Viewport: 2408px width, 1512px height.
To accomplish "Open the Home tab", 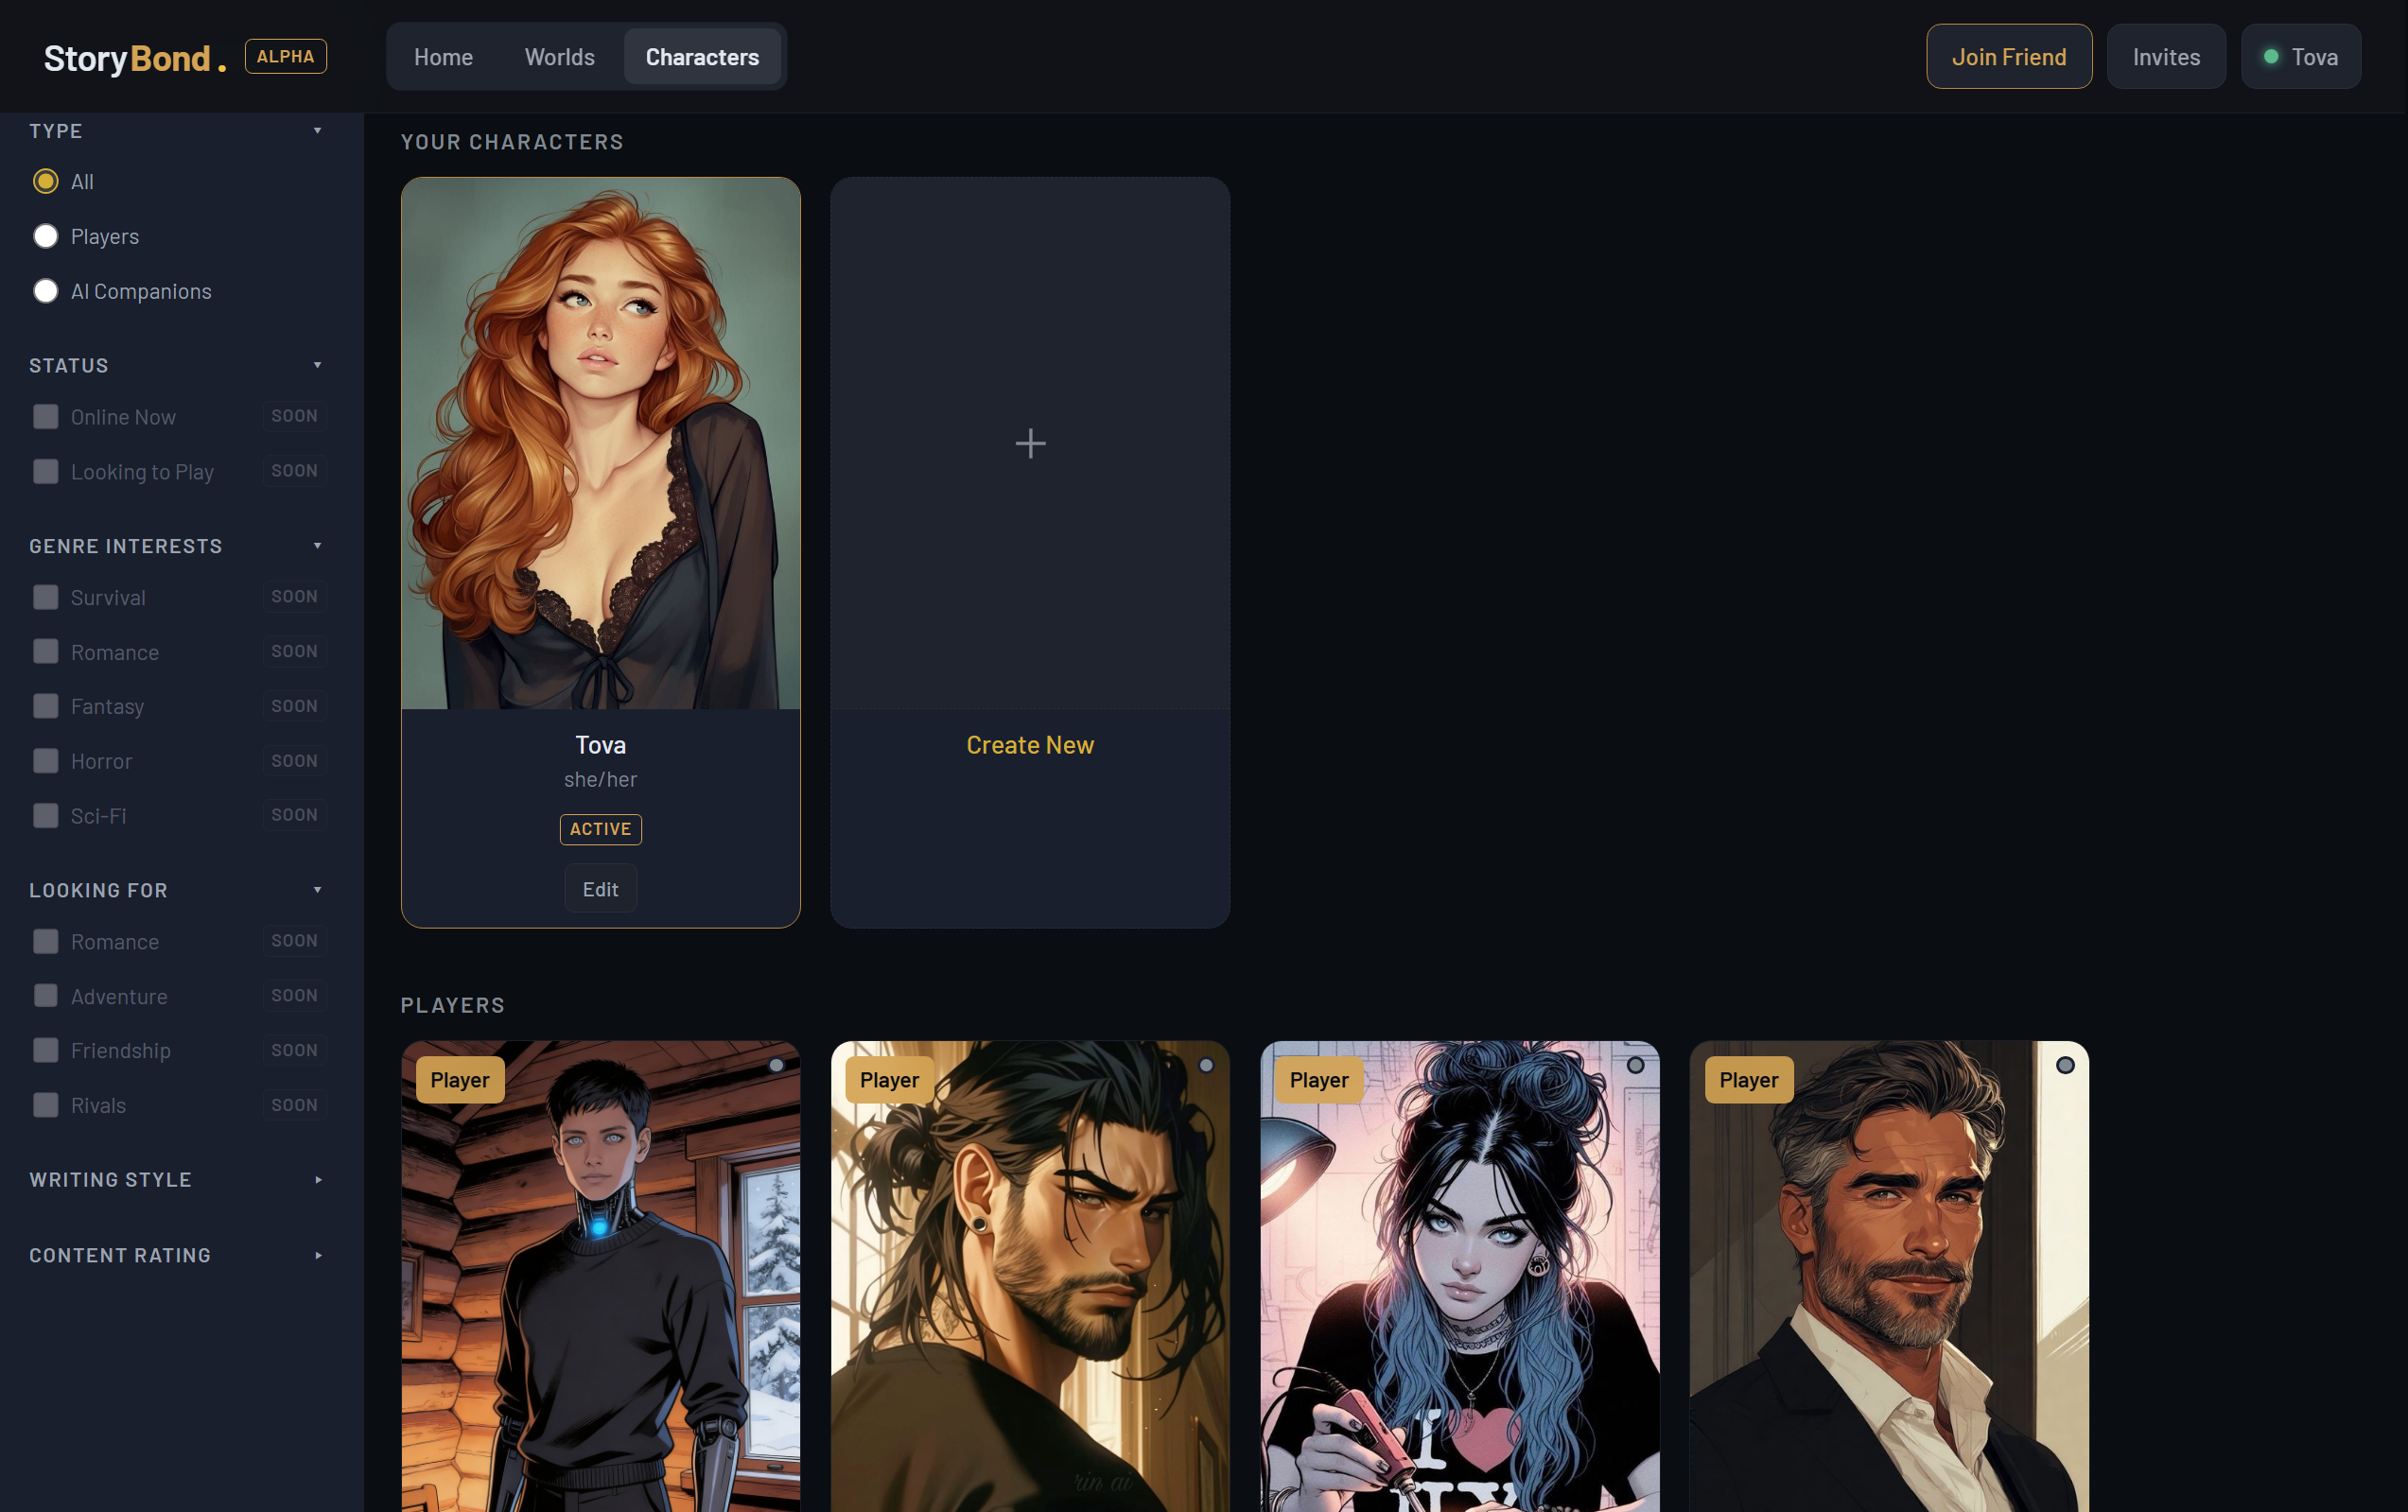I will pos(443,57).
